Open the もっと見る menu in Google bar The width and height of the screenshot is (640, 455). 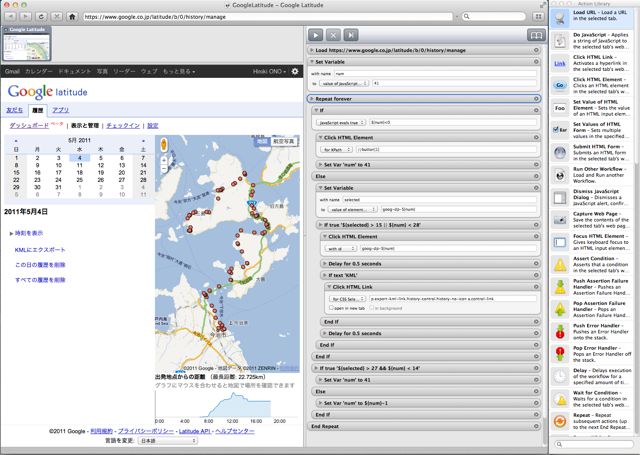click(179, 71)
